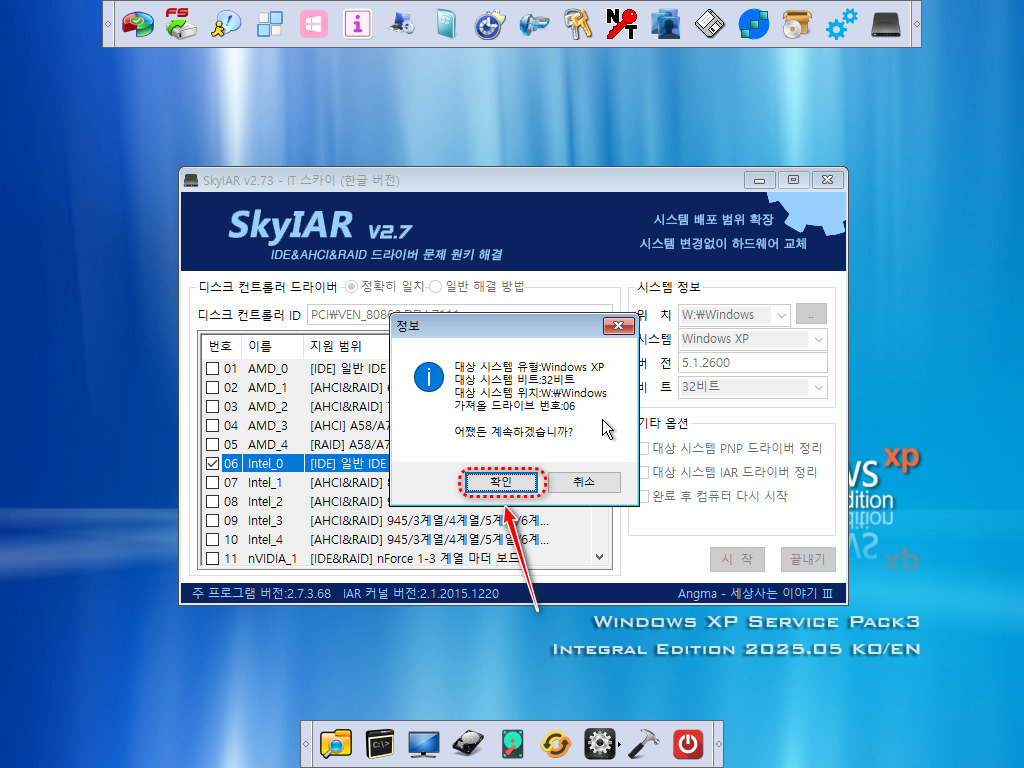Launch the blue gears icon in top dock
The width and height of the screenshot is (1024, 768).
(x=842, y=24)
